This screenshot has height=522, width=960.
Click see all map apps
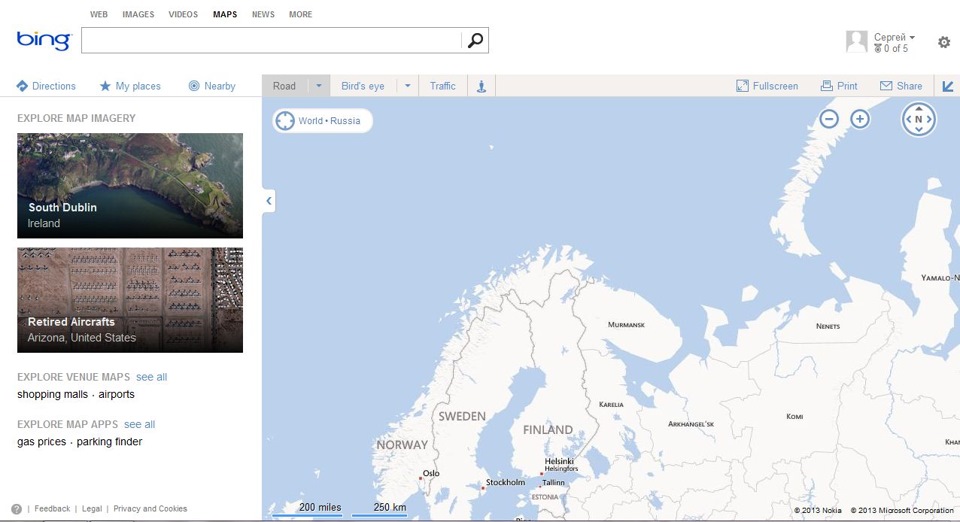coord(140,424)
